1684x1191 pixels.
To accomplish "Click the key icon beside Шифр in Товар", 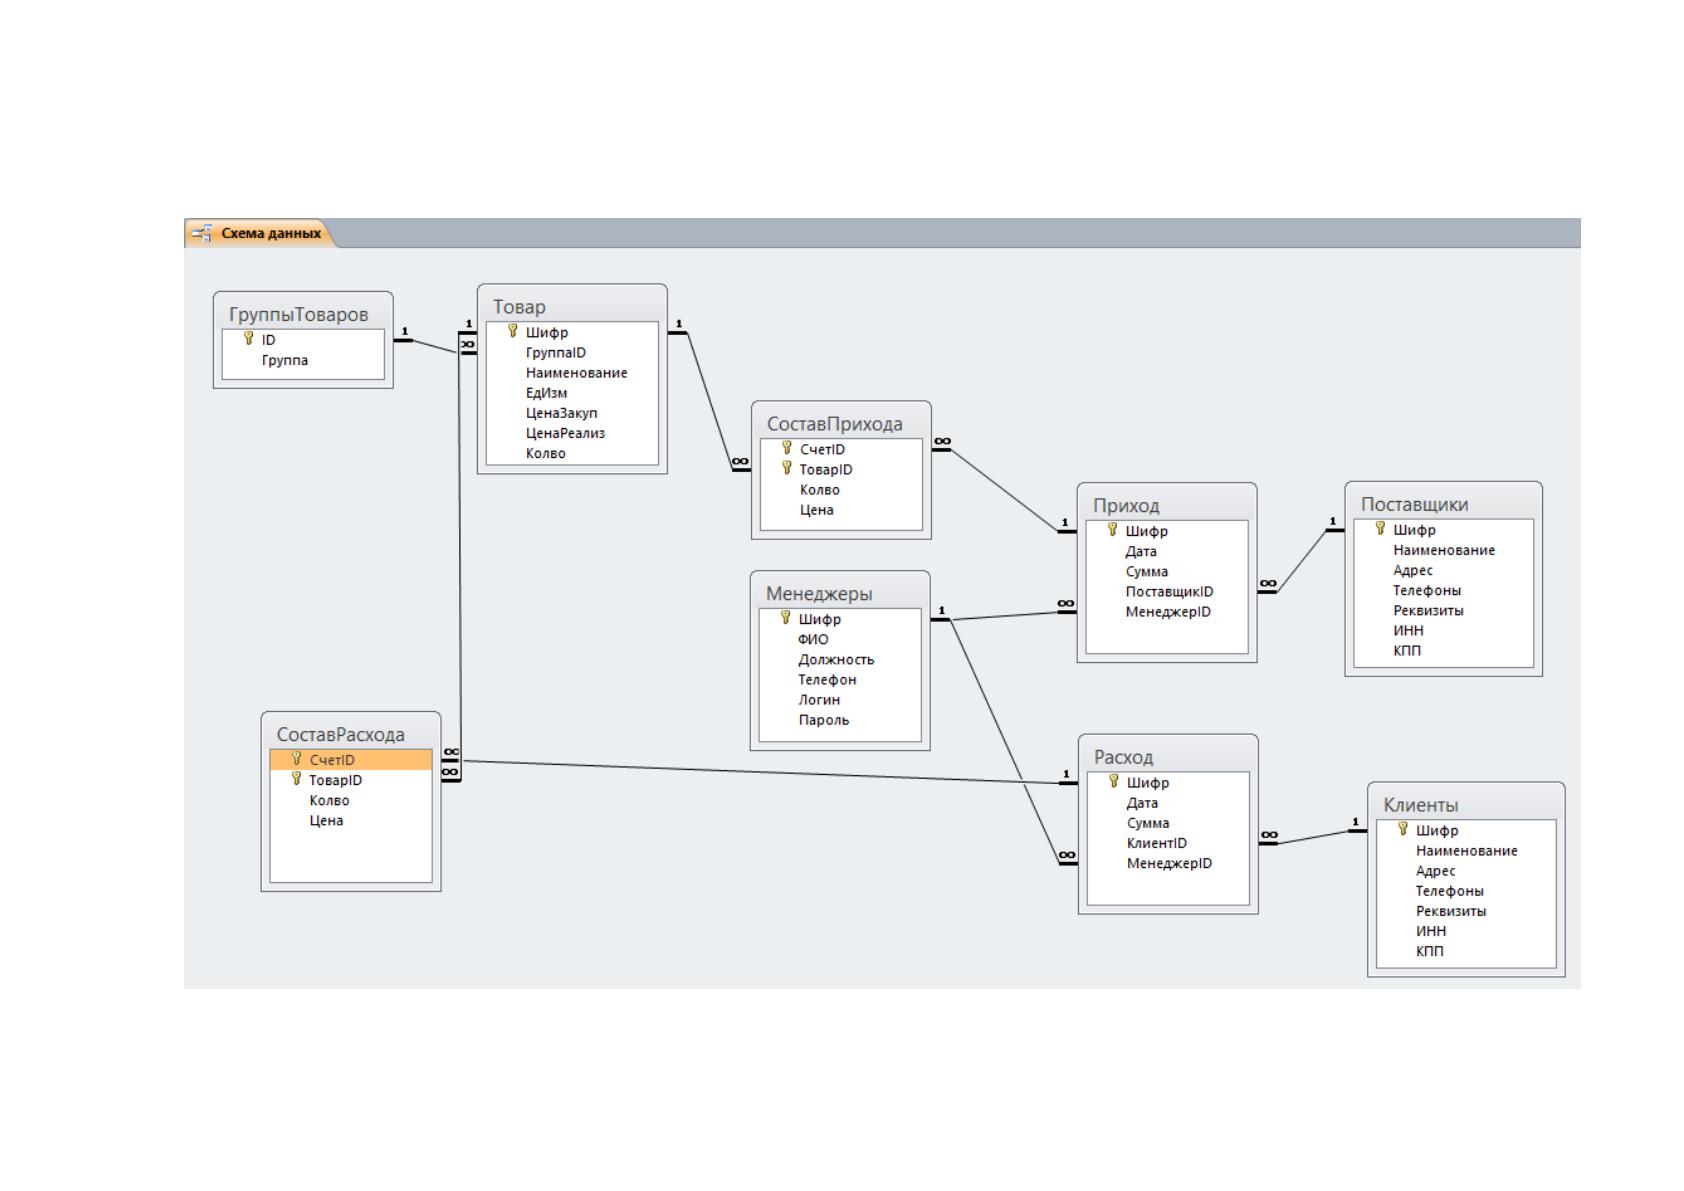I will coord(513,332).
